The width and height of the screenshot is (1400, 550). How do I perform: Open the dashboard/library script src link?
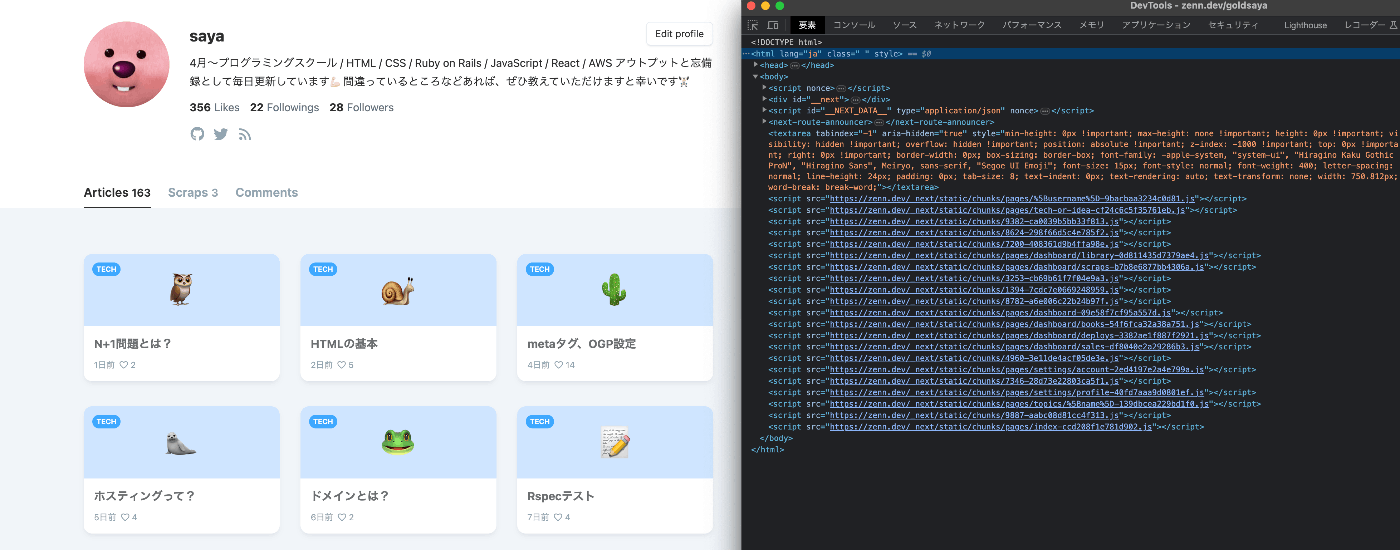tap(1018, 255)
